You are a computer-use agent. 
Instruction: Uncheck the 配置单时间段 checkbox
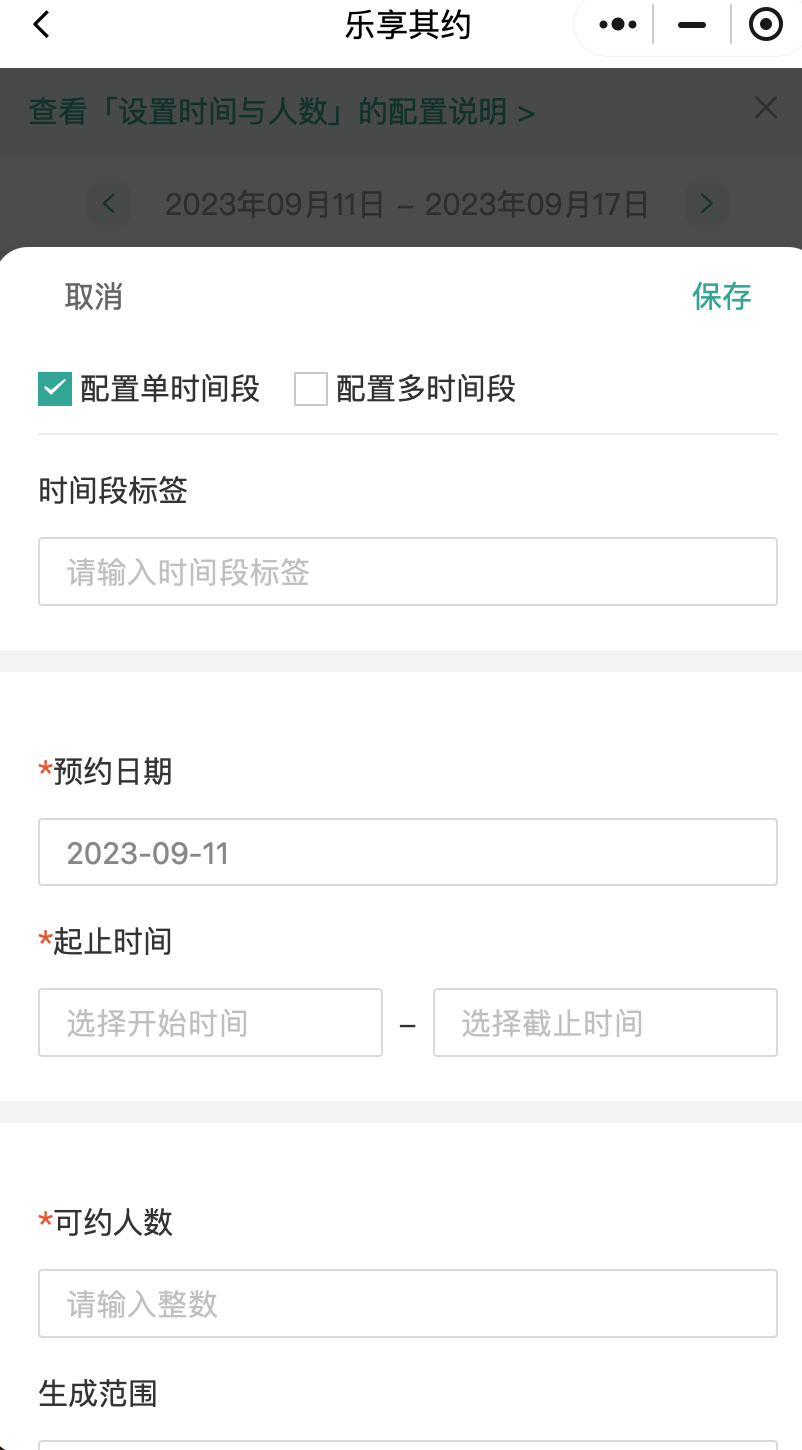pyautogui.click(x=55, y=389)
